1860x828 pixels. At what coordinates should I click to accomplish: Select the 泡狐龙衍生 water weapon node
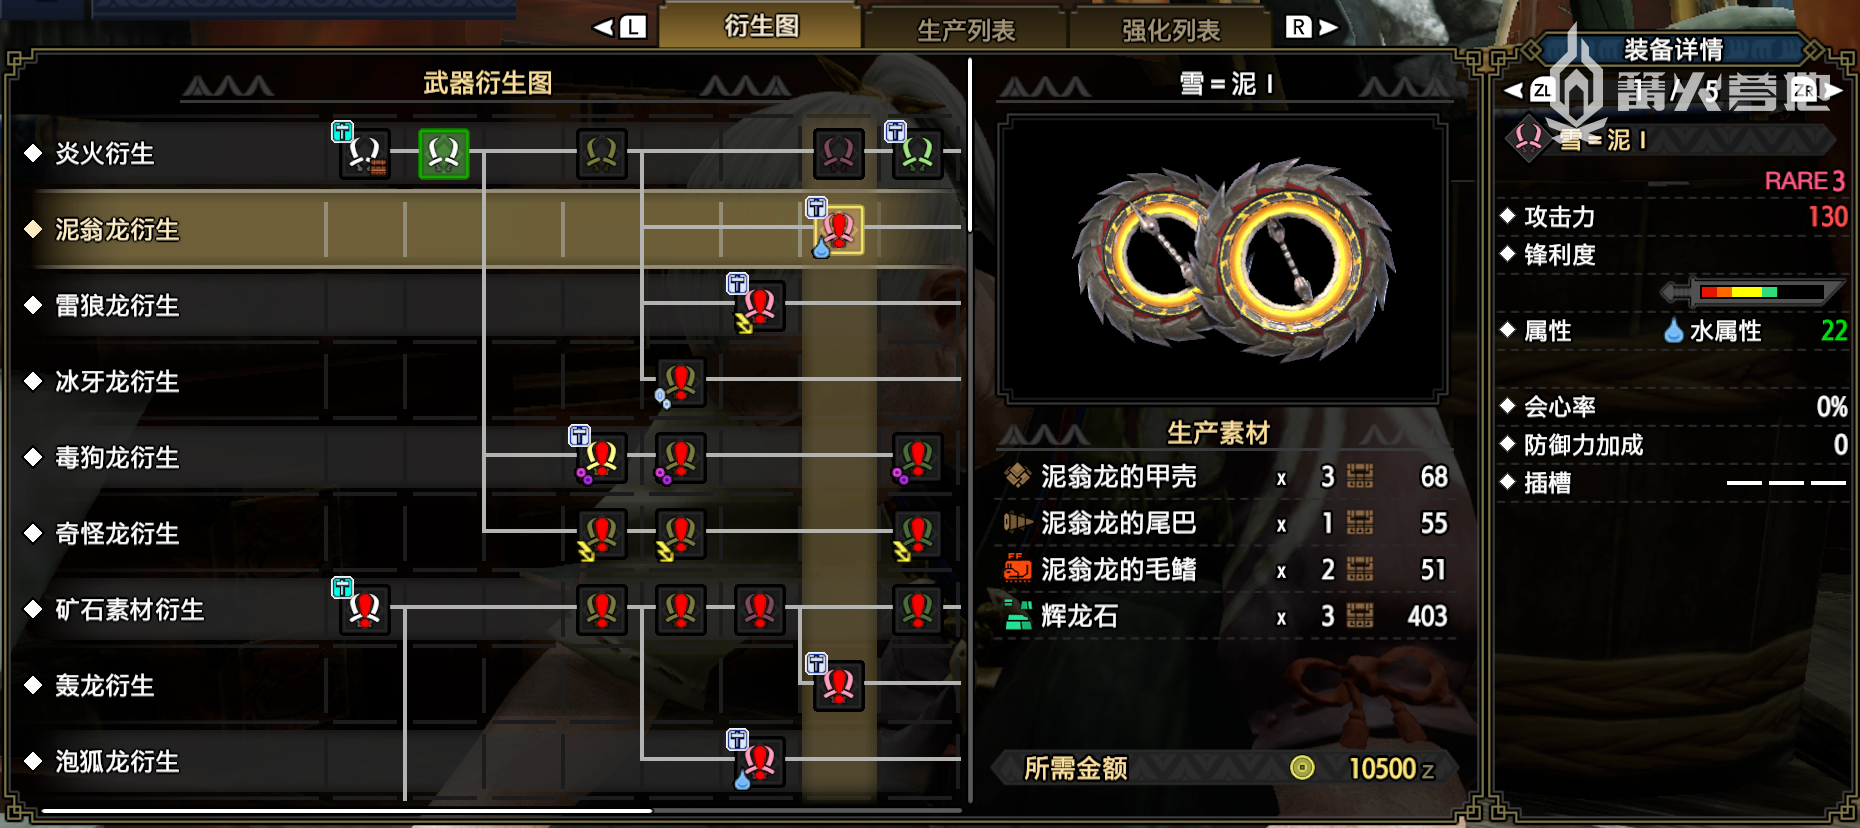pos(760,761)
